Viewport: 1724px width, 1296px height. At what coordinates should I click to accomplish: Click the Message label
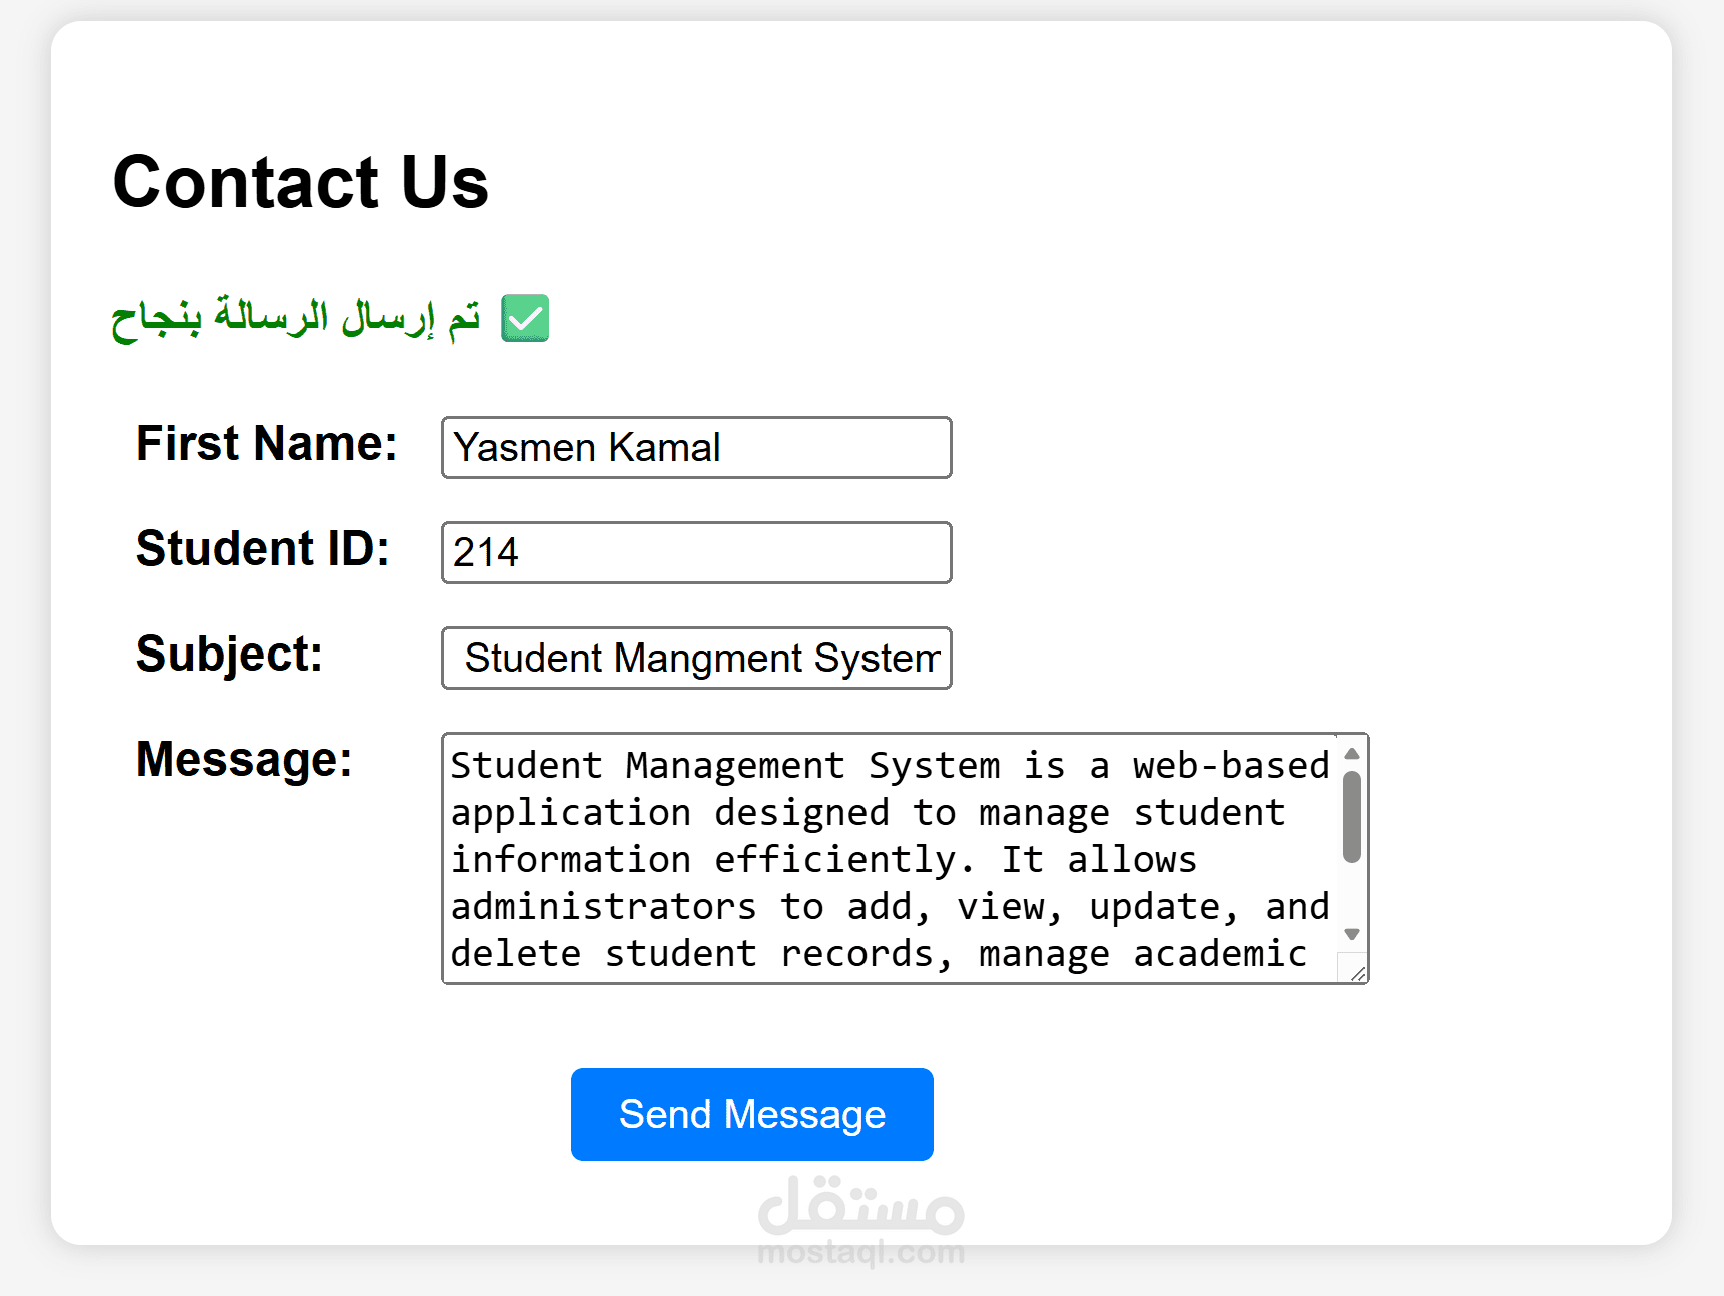(244, 759)
